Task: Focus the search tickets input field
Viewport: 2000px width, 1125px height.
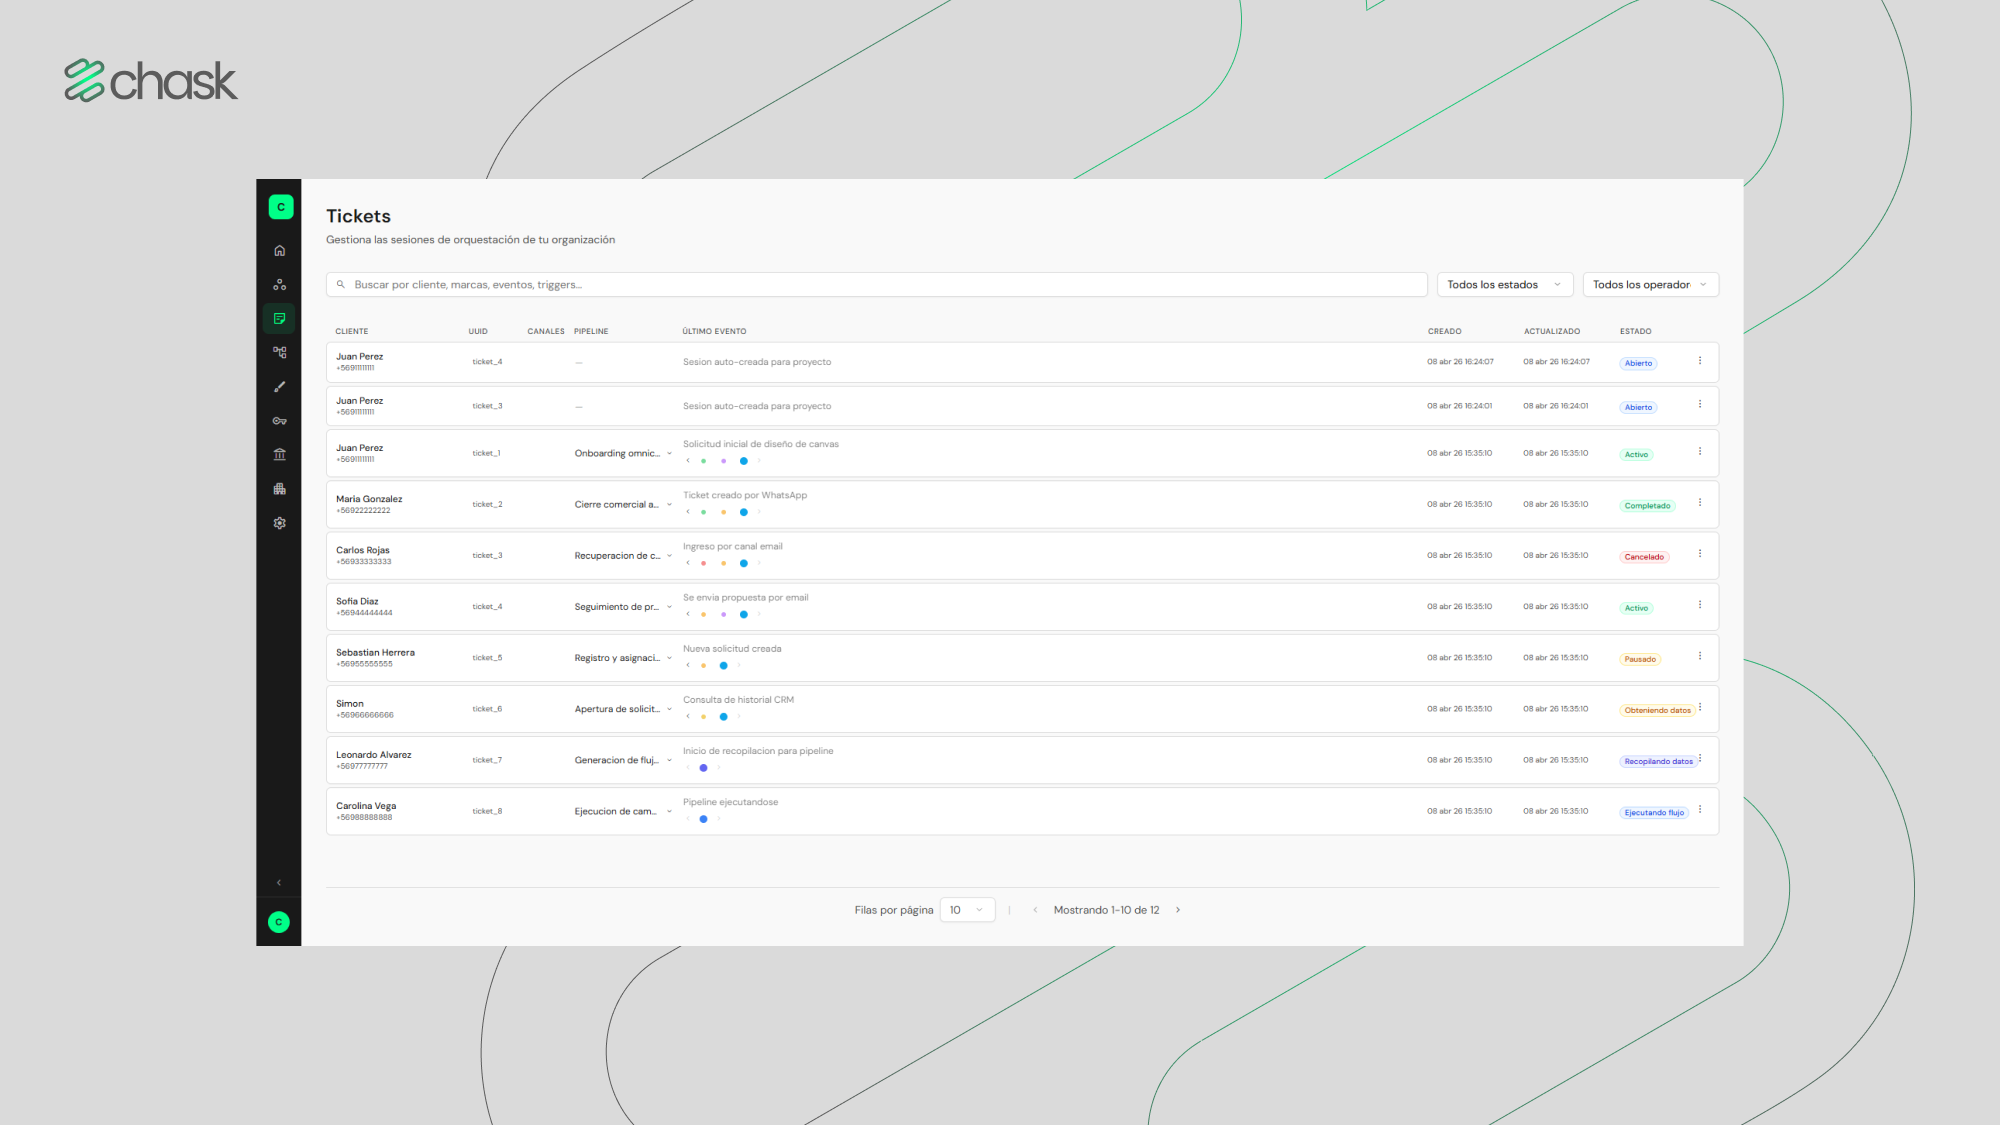Action: click(x=876, y=285)
